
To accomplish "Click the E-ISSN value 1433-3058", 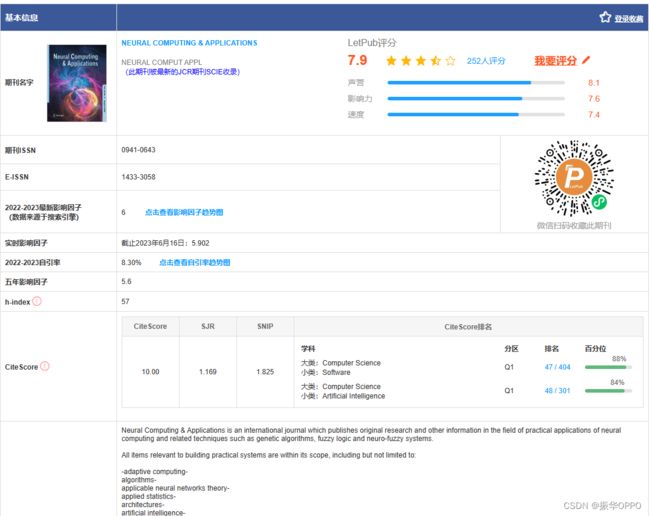I will pyautogui.click(x=138, y=177).
